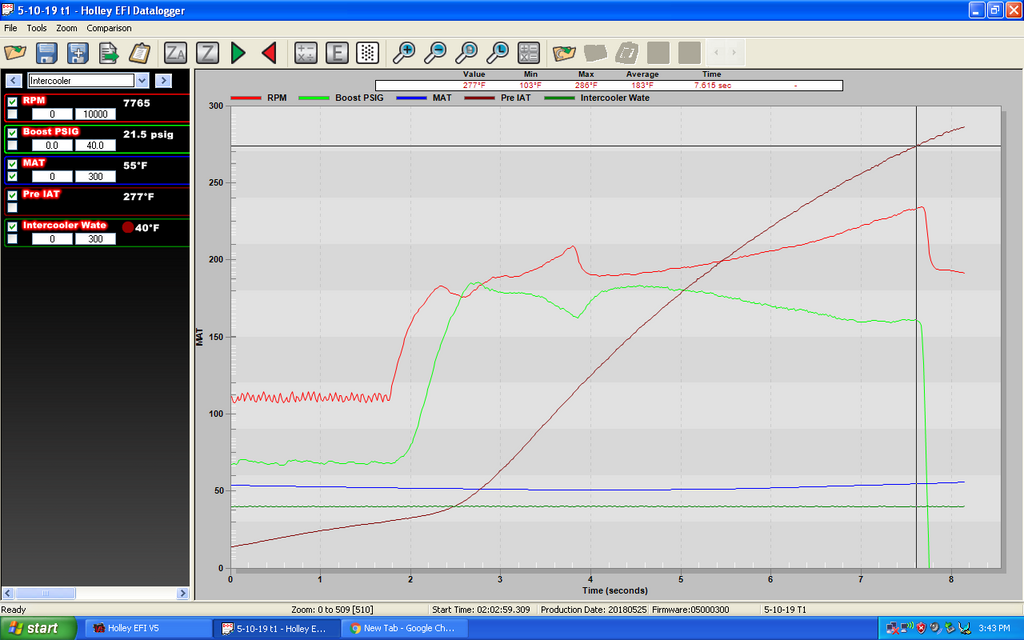Click the zoom out magnifier icon

[435, 53]
